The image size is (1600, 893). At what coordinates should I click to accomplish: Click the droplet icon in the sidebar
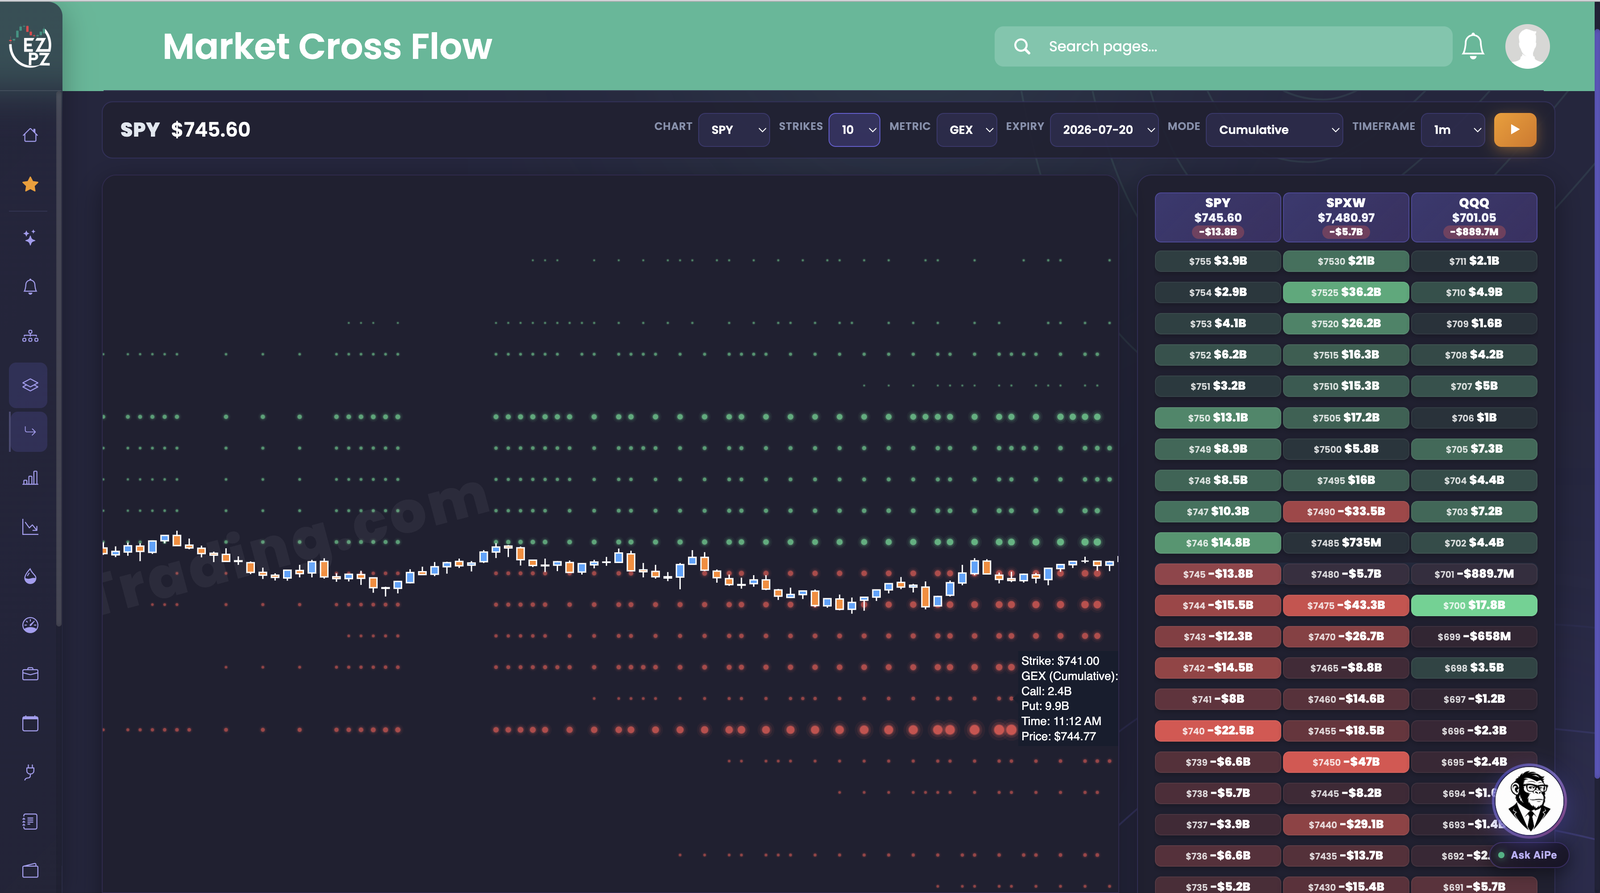point(30,576)
